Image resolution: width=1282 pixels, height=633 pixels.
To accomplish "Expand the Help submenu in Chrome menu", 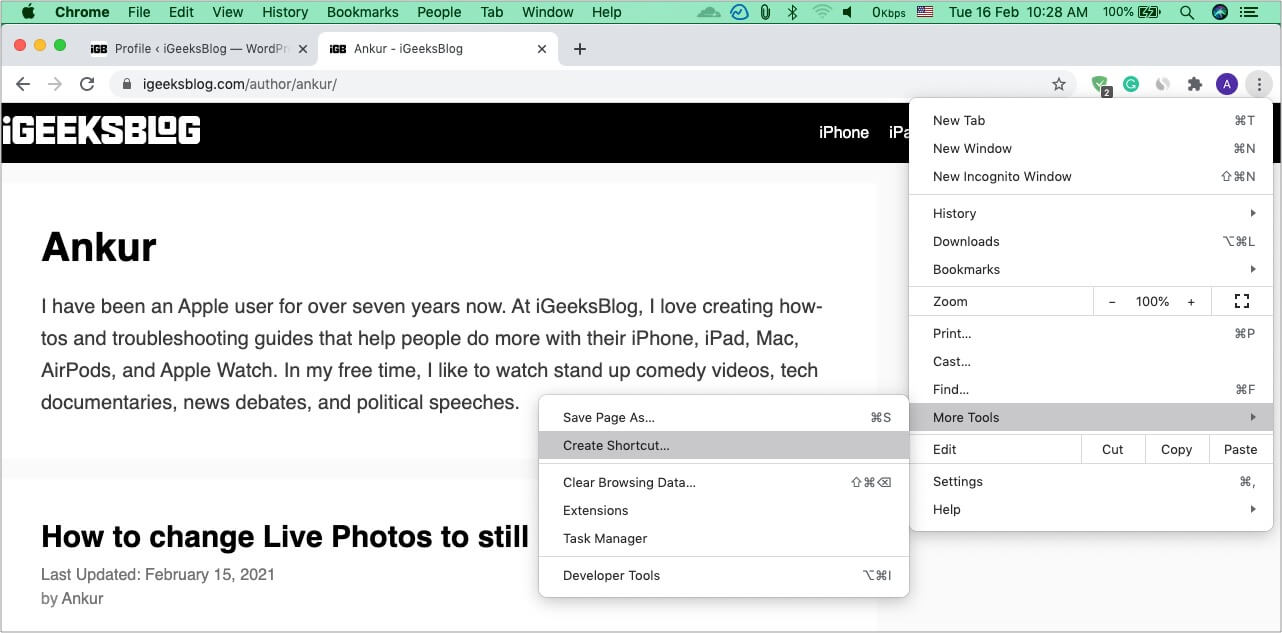I will [1091, 509].
